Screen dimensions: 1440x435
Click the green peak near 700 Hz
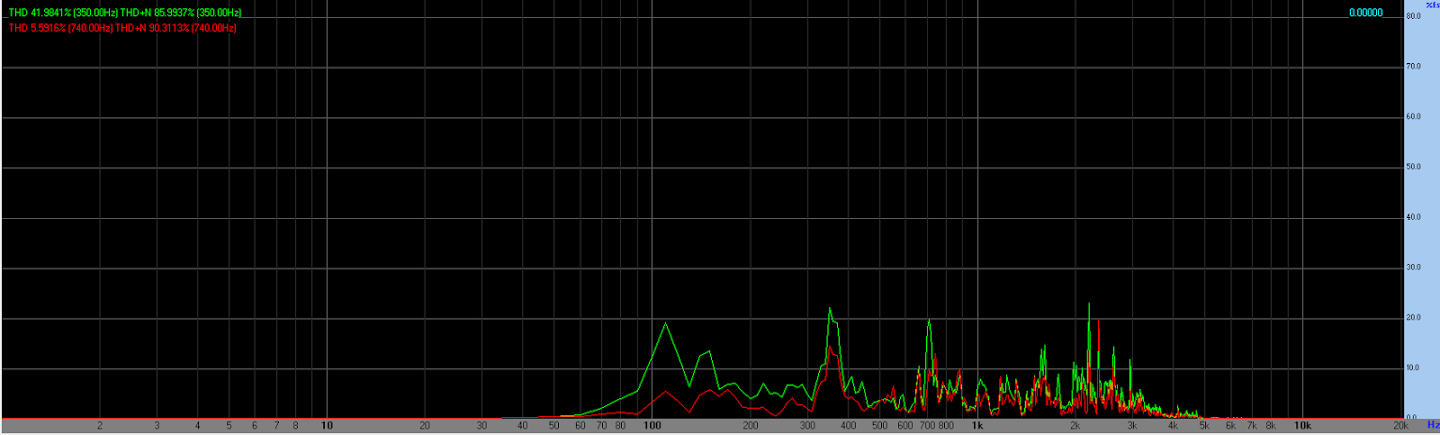(x=929, y=320)
